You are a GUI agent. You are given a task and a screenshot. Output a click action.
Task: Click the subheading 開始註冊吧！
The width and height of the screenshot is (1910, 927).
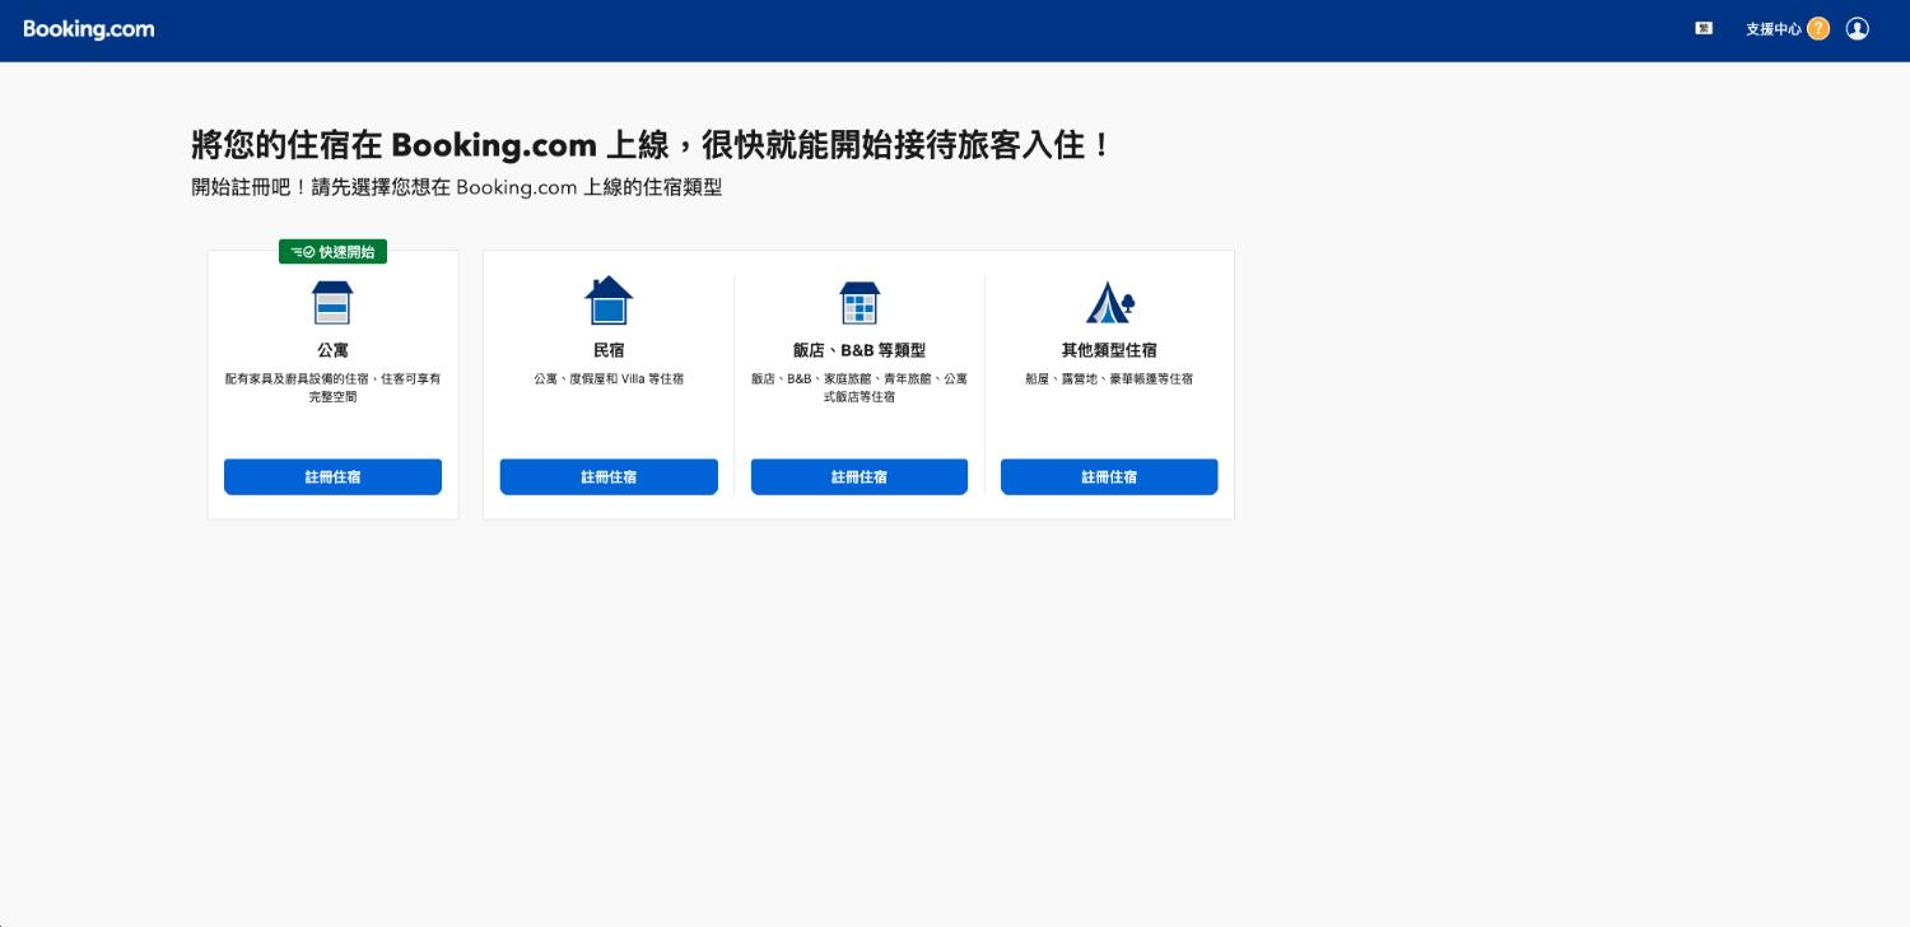pyautogui.click(x=456, y=187)
